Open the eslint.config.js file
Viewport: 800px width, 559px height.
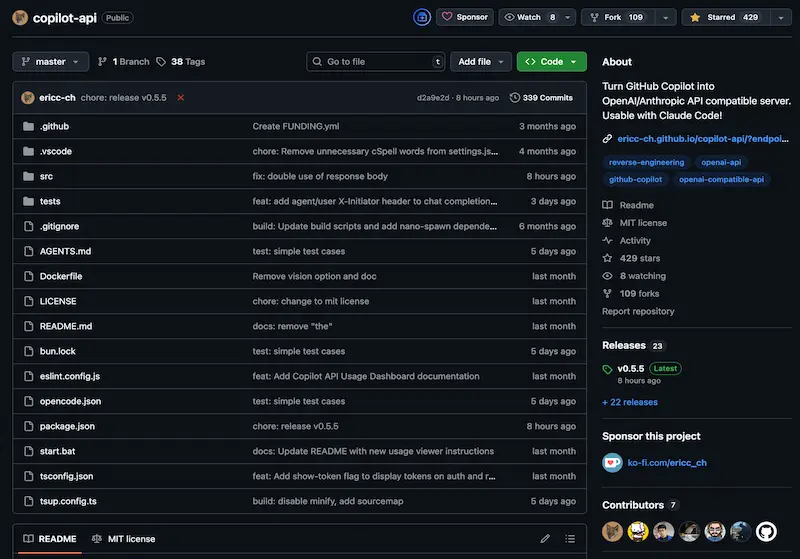click(70, 376)
